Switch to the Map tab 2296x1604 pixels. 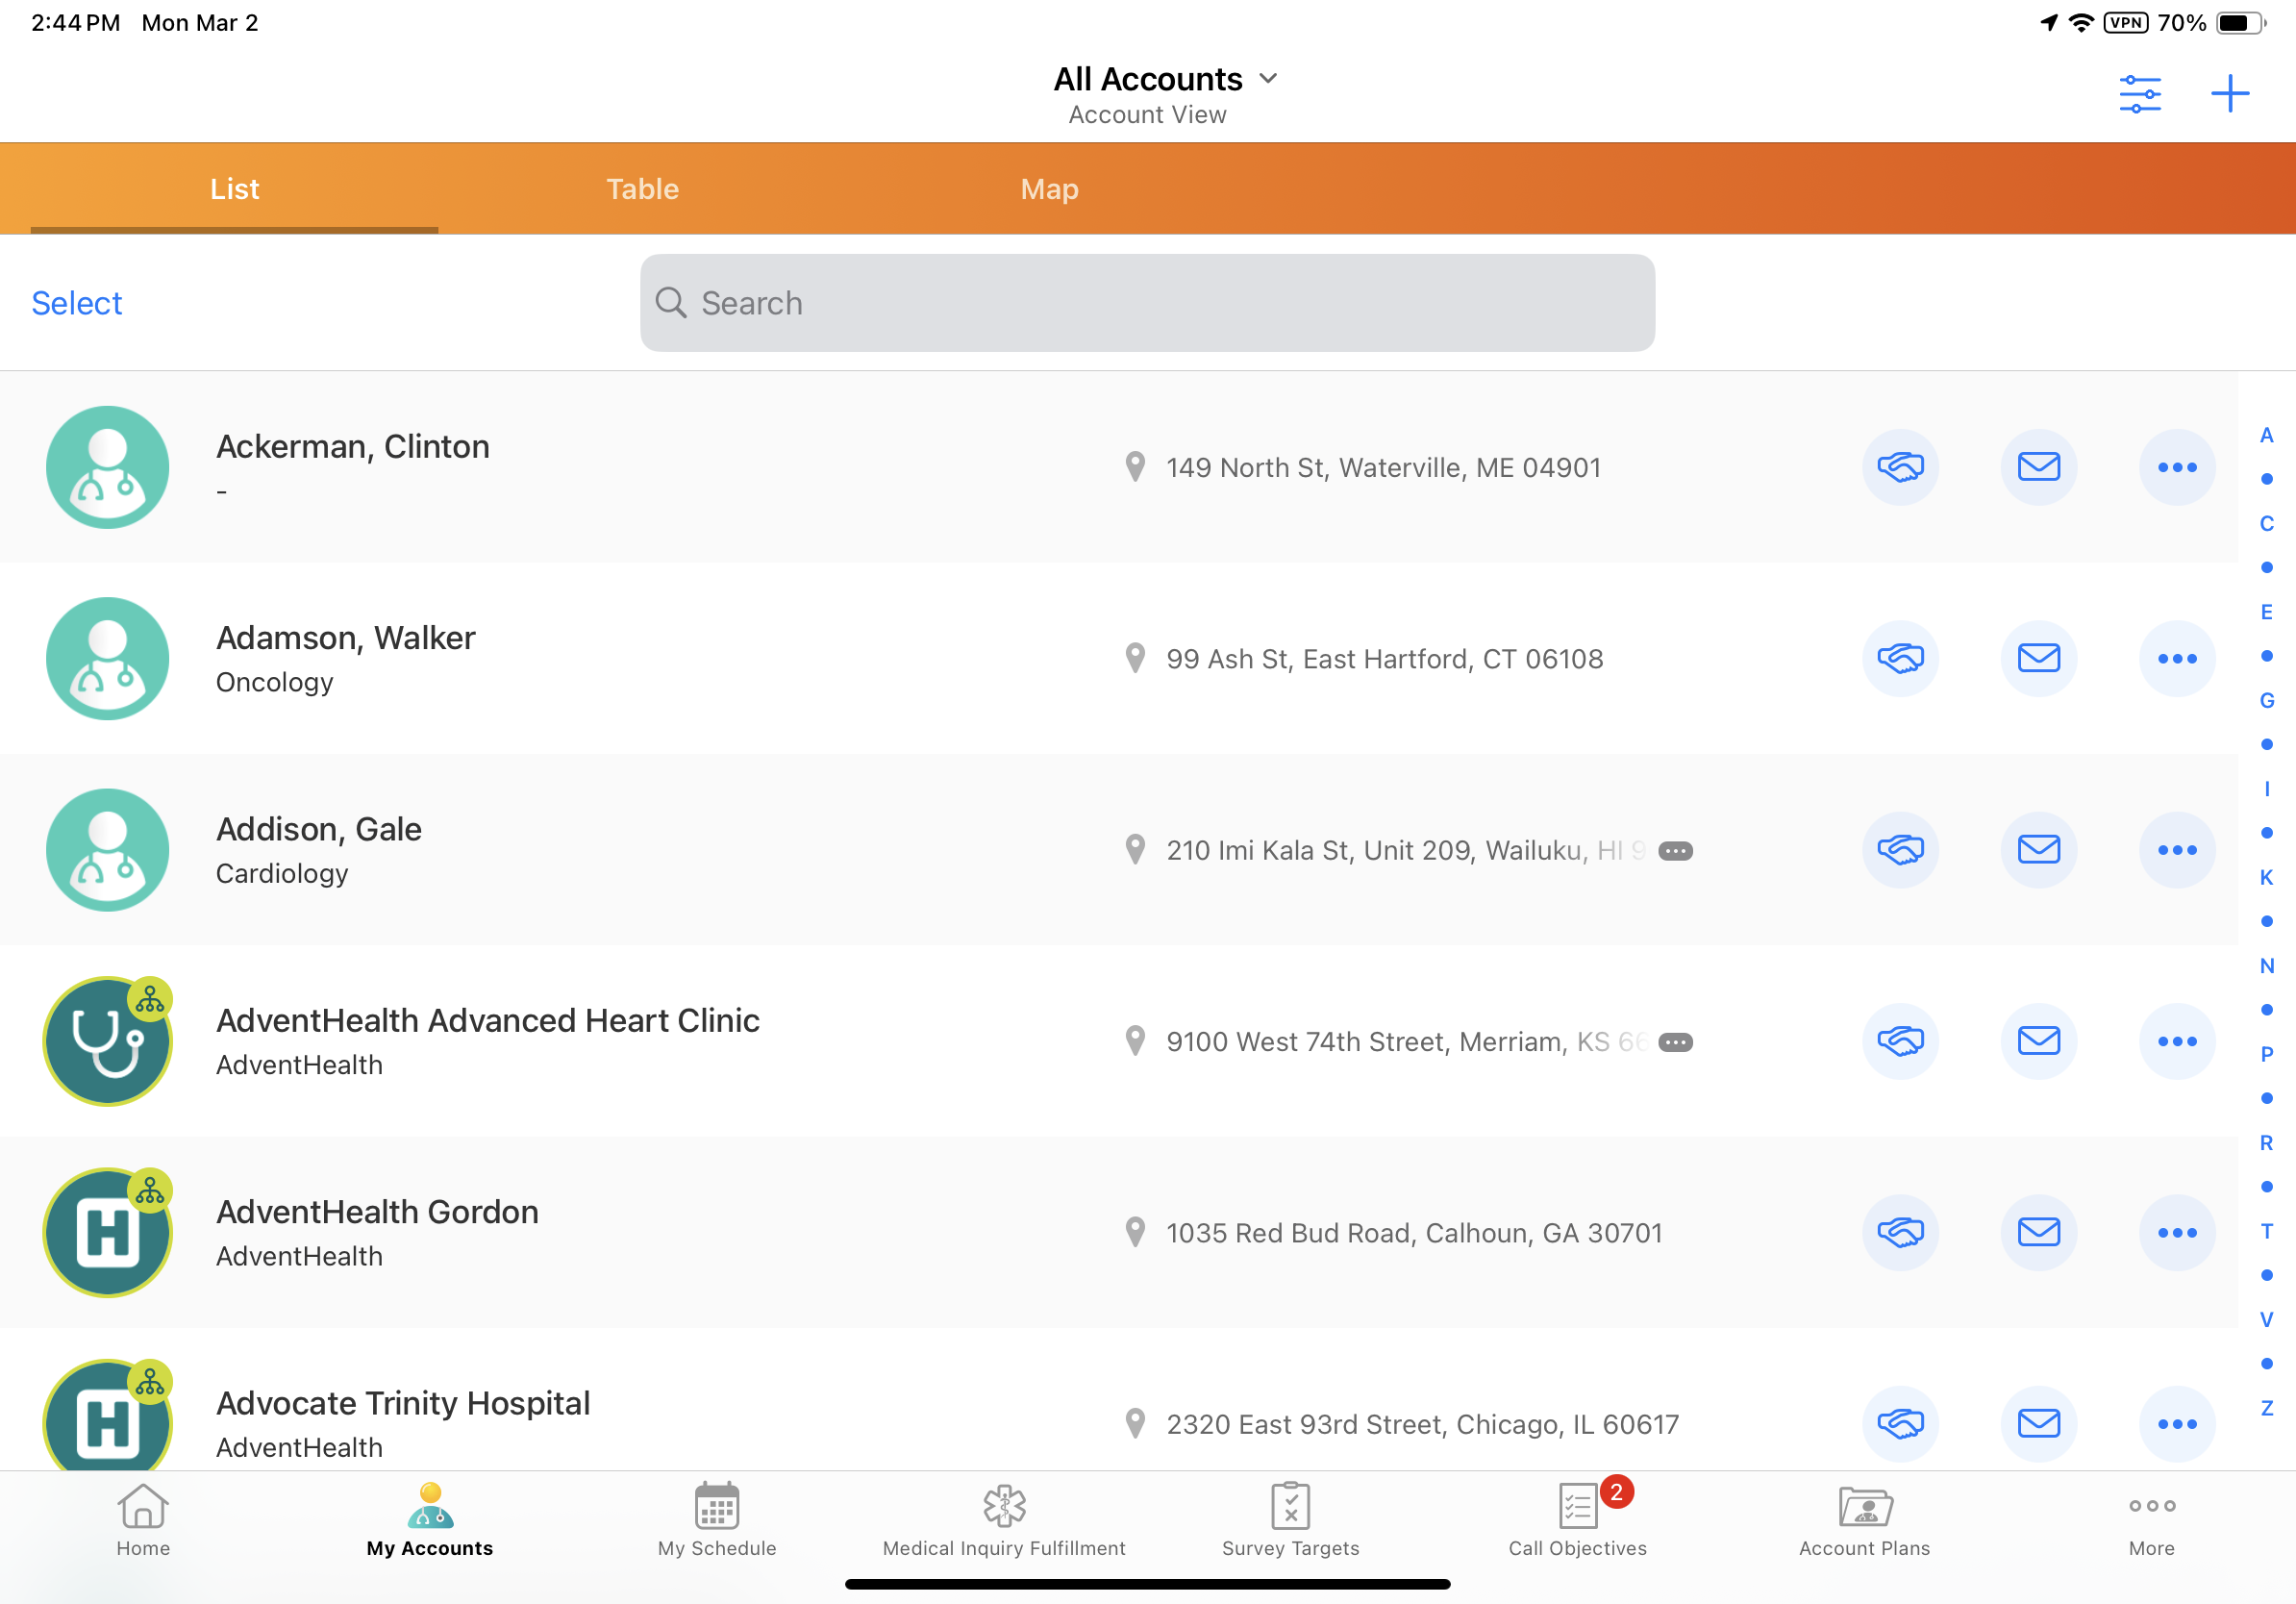tap(1049, 189)
